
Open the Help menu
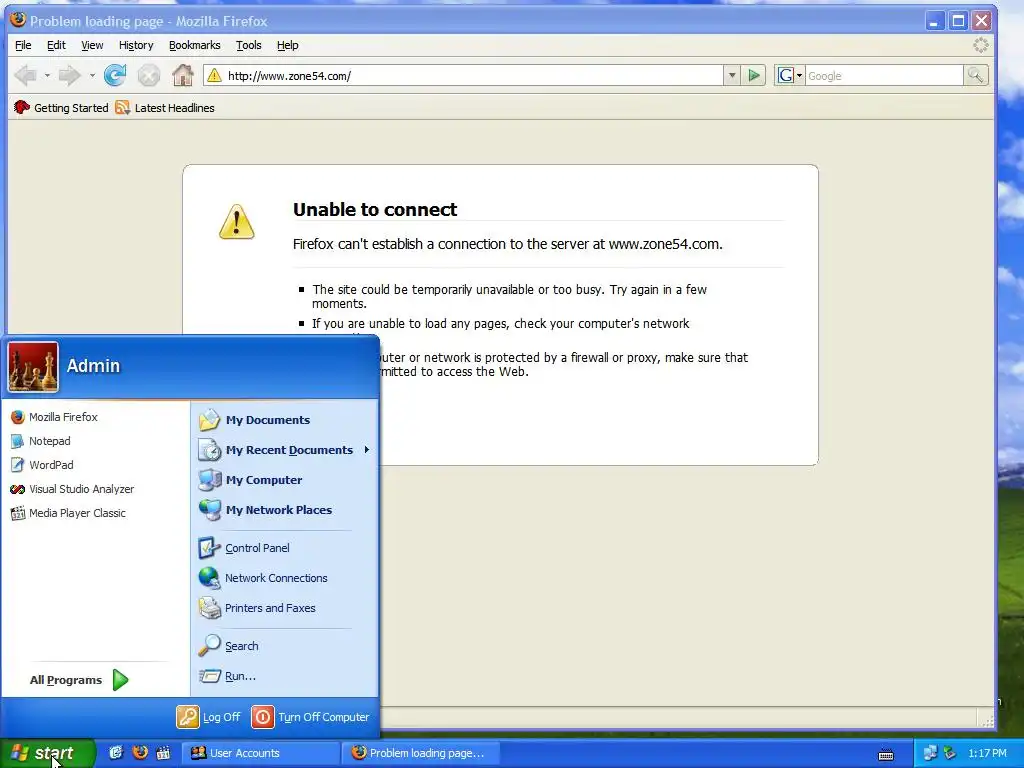point(287,45)
